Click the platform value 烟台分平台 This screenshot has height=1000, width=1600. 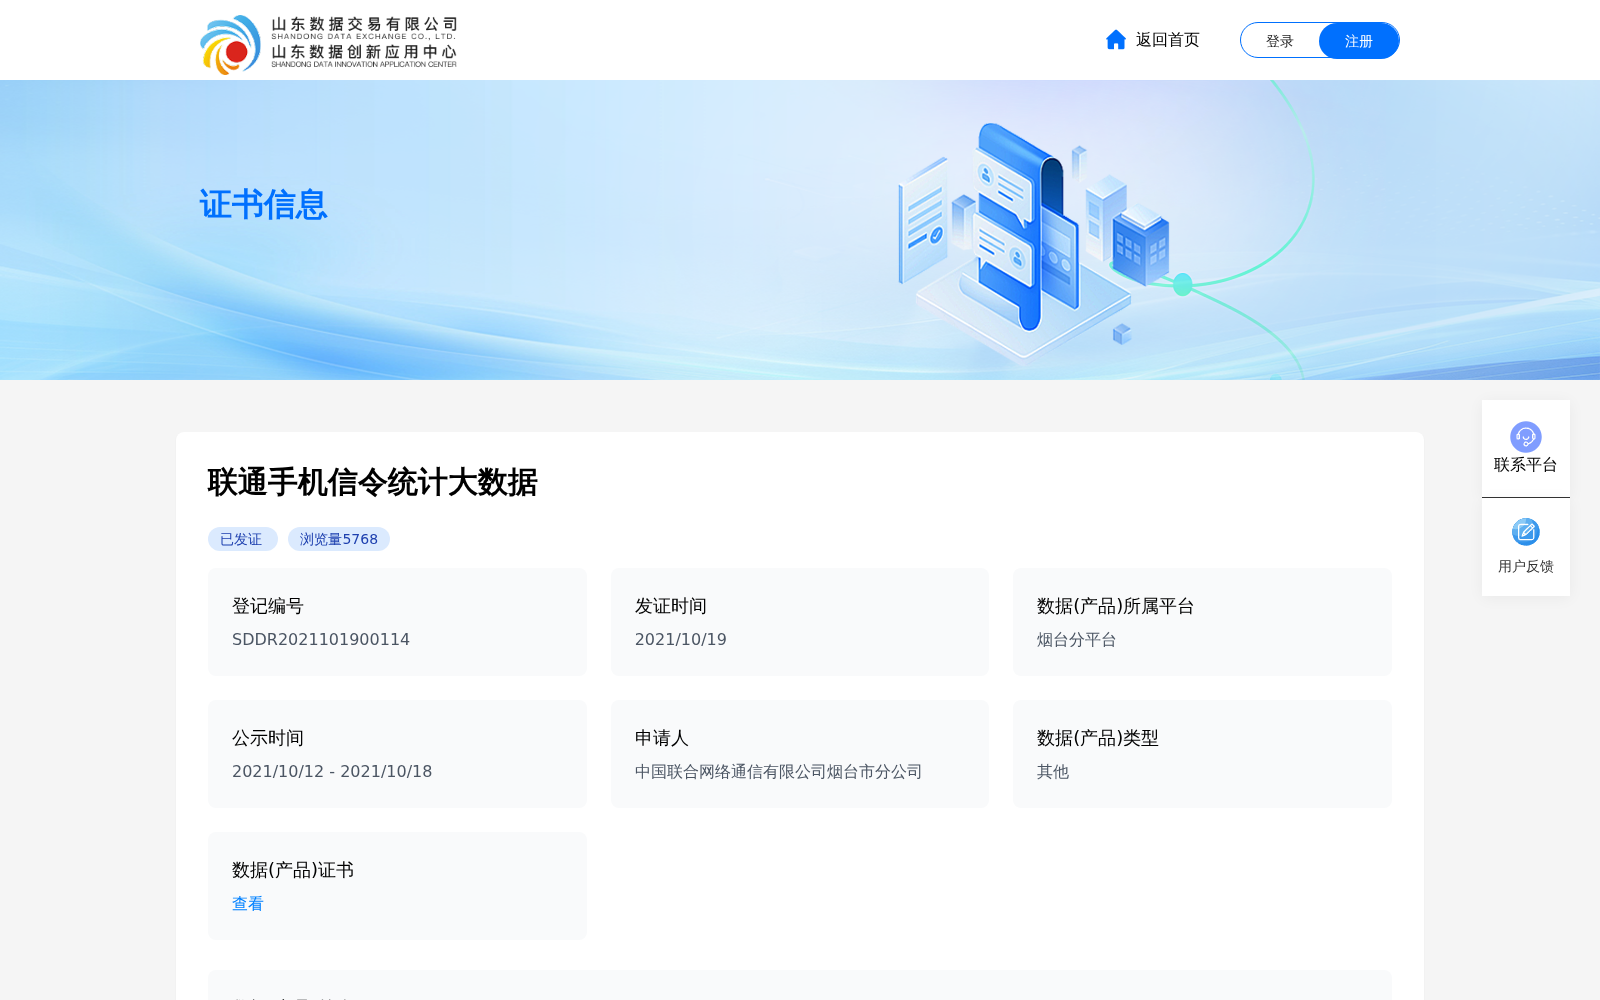1077,640
